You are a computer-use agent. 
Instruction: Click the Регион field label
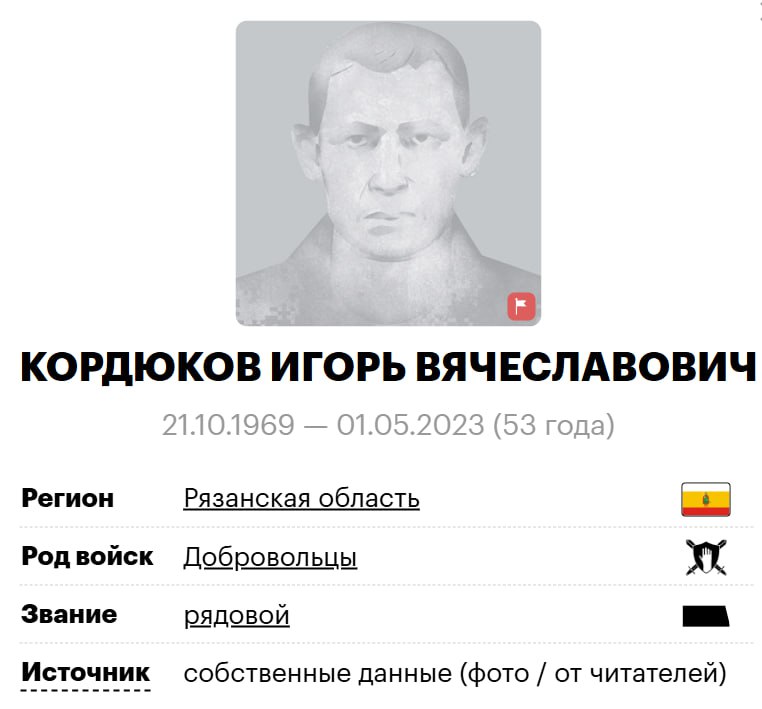68,499
